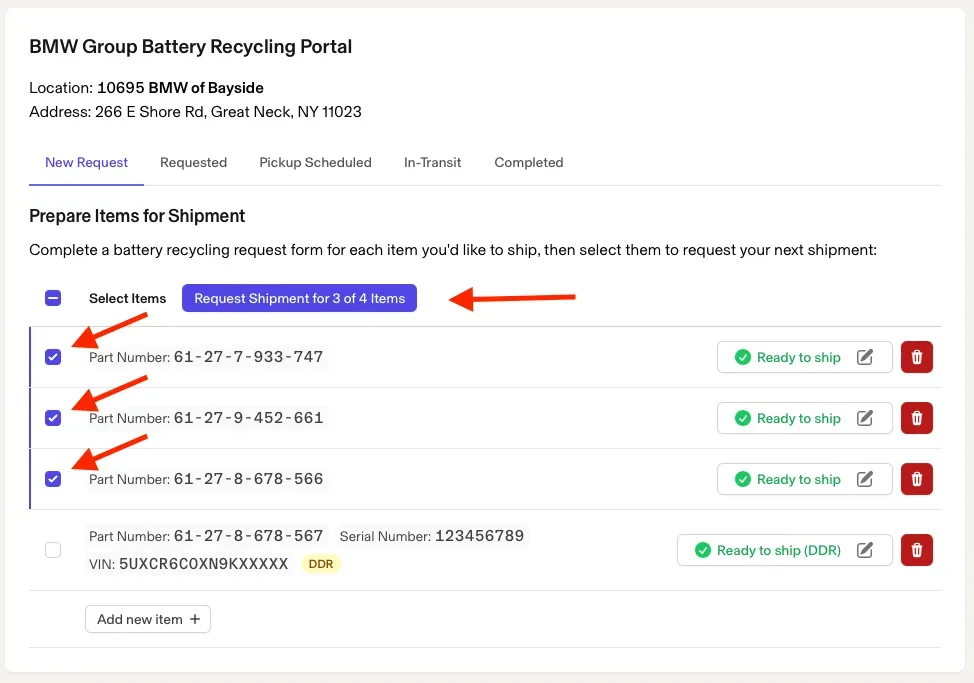The image size is (974, 683).
Task: Edit form for part 61-27-7-933-747
Action: (x=865, y=357)
